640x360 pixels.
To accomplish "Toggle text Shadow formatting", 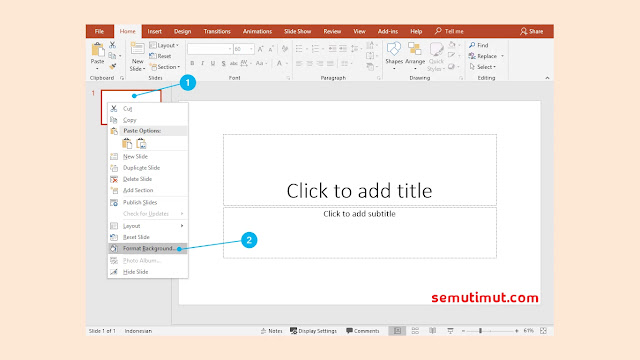I will click(223, 63).
